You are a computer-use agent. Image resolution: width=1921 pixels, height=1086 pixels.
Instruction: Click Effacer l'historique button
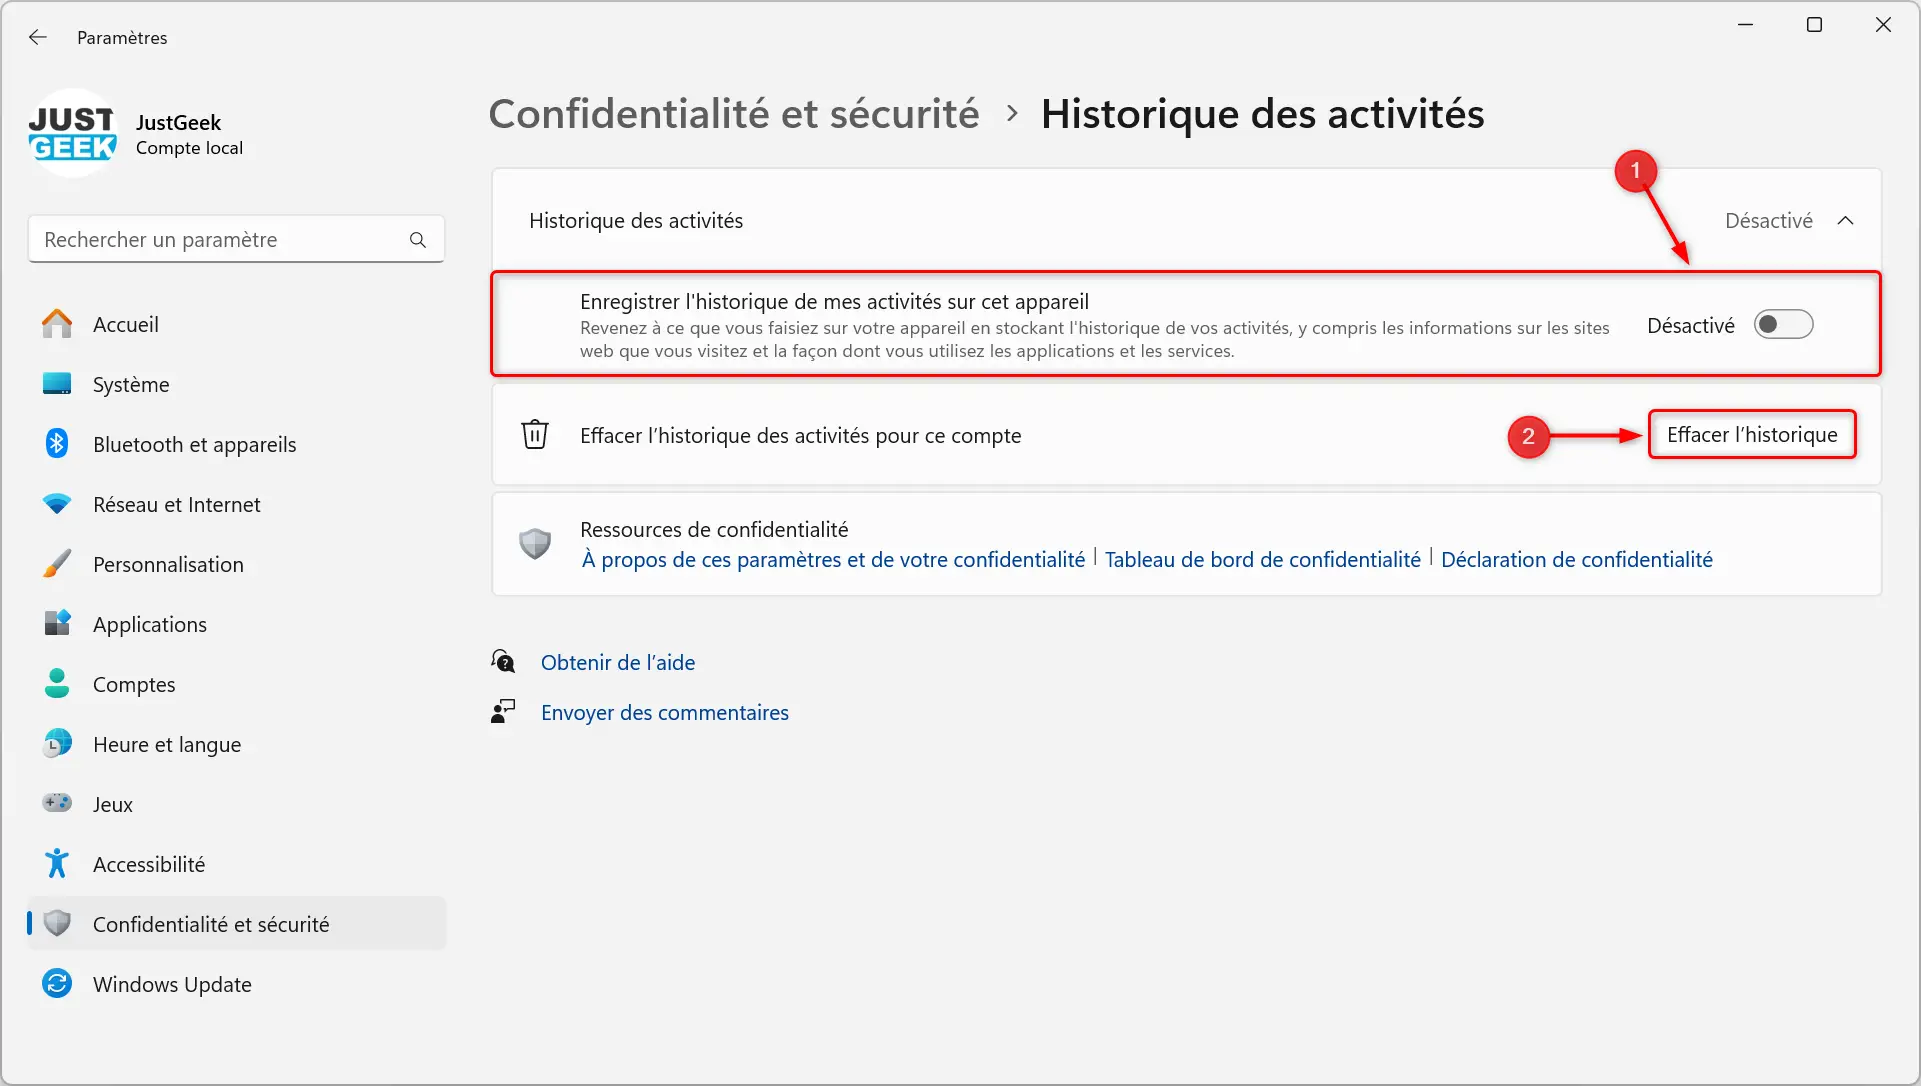[1752, 435]
